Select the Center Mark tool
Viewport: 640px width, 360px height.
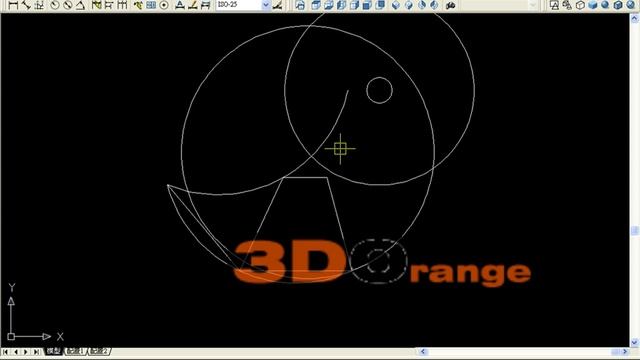coord(164,5)
